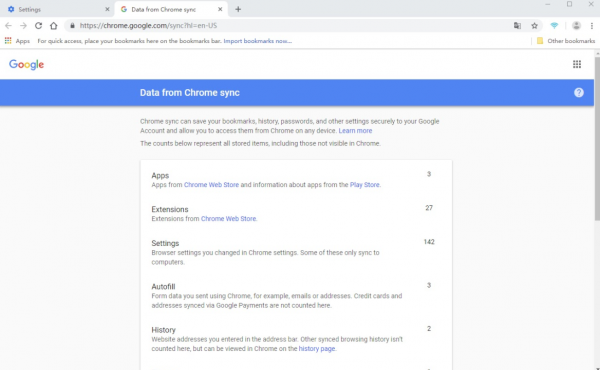Click the Autofill heading
600x370 pixels.
[x=163, y=287]
